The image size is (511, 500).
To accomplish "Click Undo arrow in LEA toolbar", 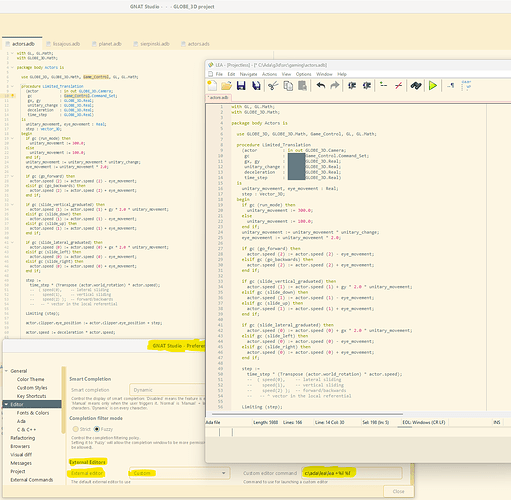I will point(321,86).
